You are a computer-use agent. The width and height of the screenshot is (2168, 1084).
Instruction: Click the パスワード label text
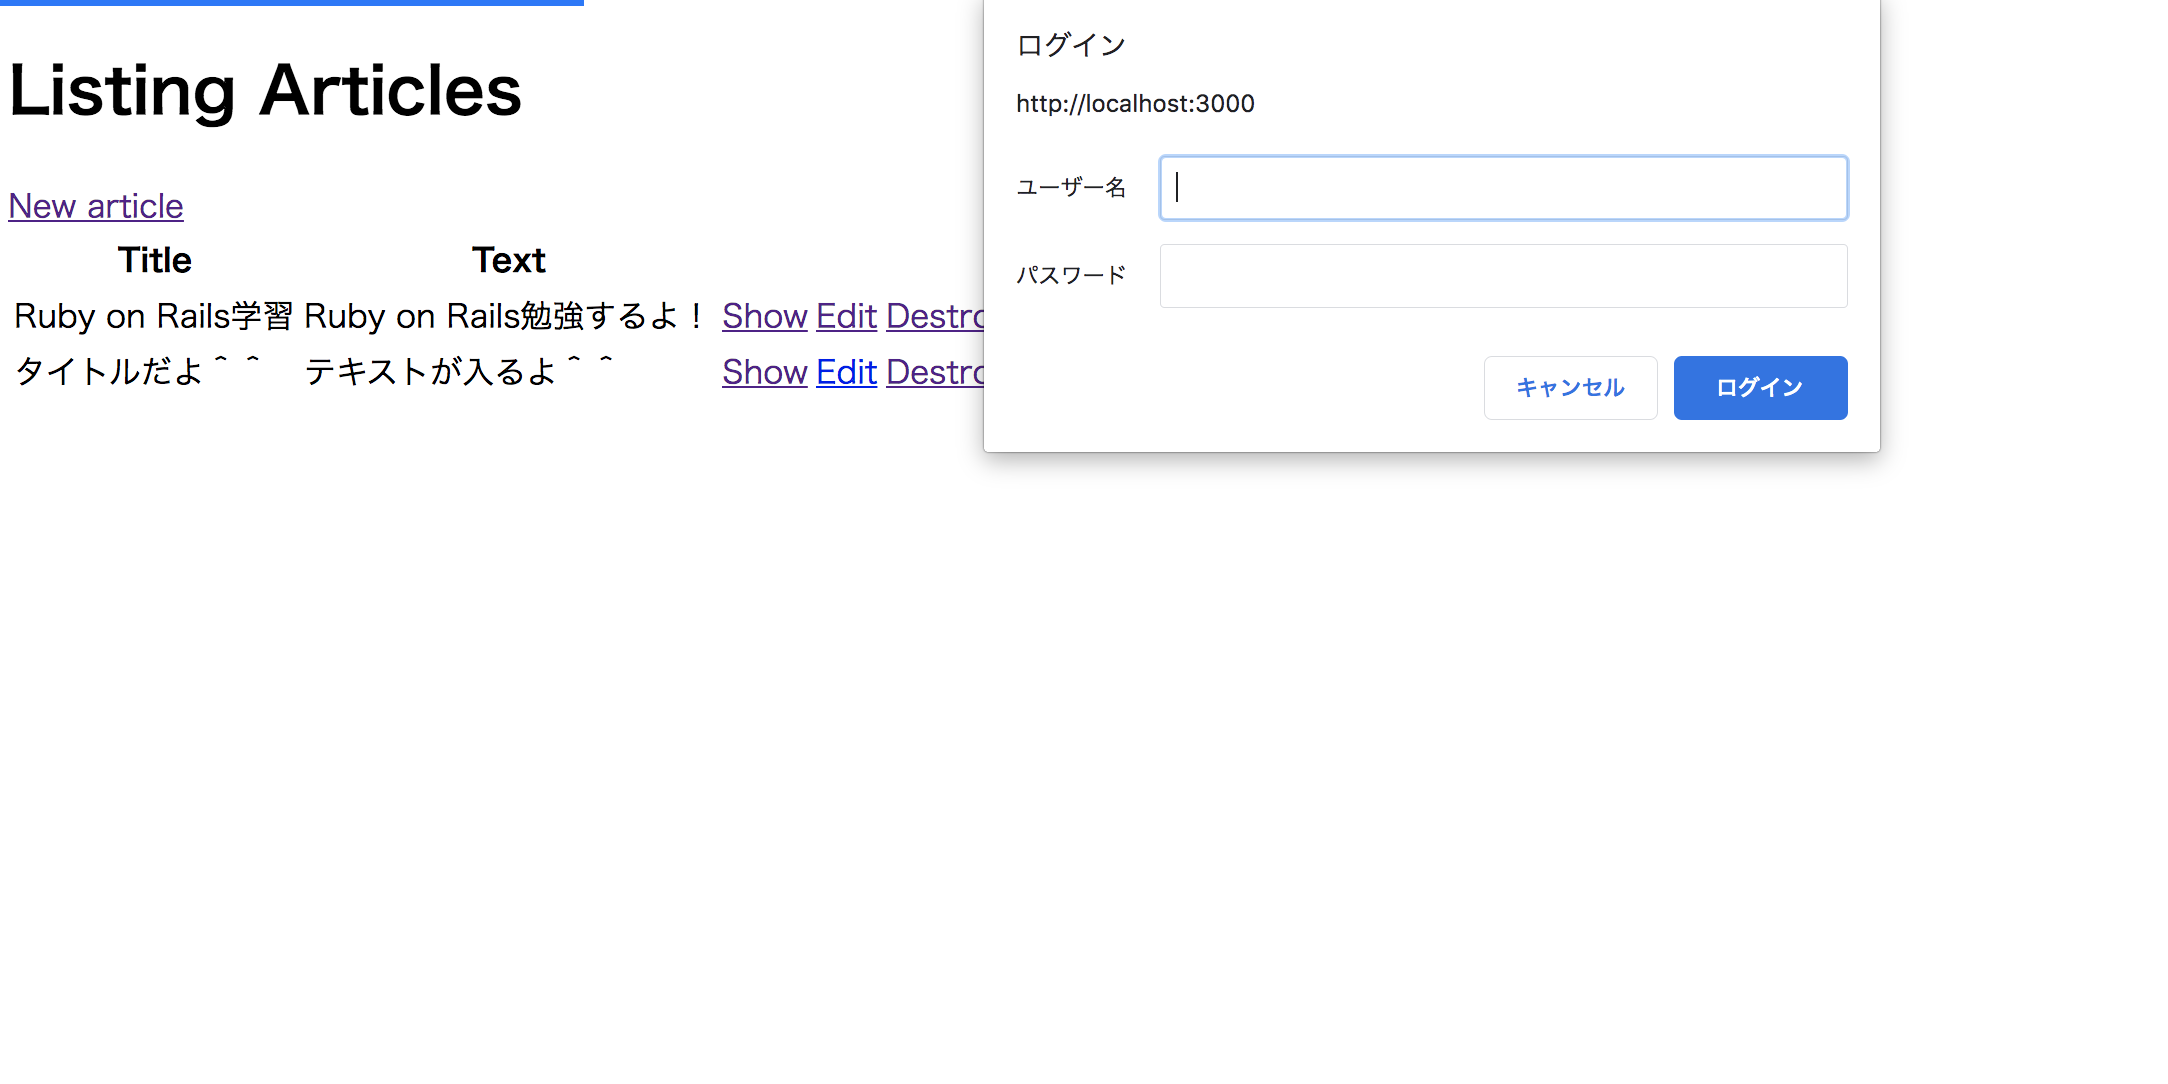click(1071, 276)
